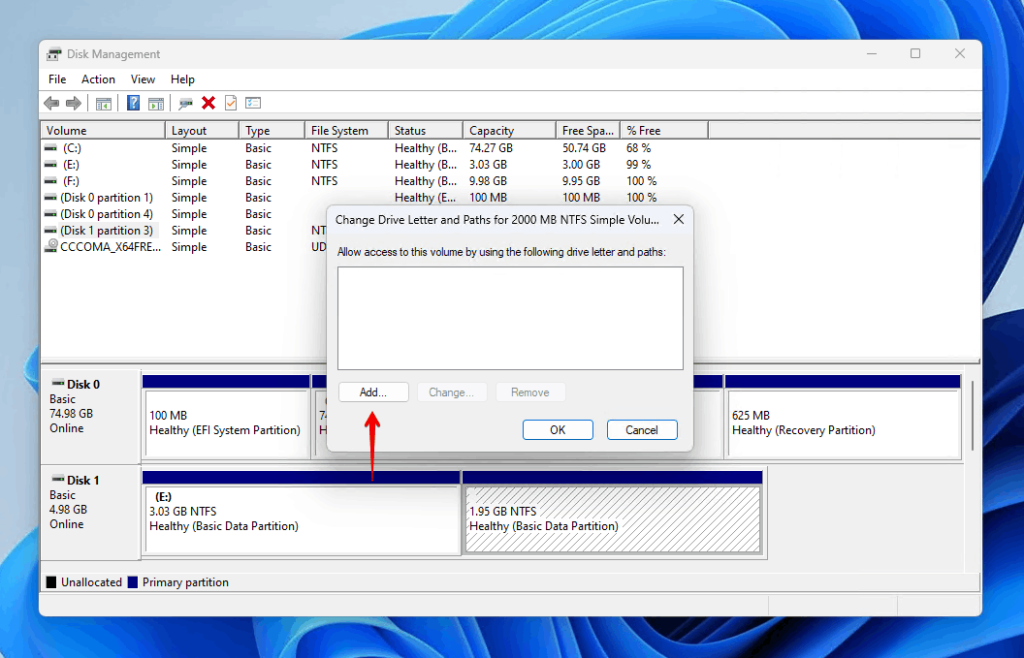
Task: Cancel the Change Drive Letter dialog
Action: [x=642, y=429]
